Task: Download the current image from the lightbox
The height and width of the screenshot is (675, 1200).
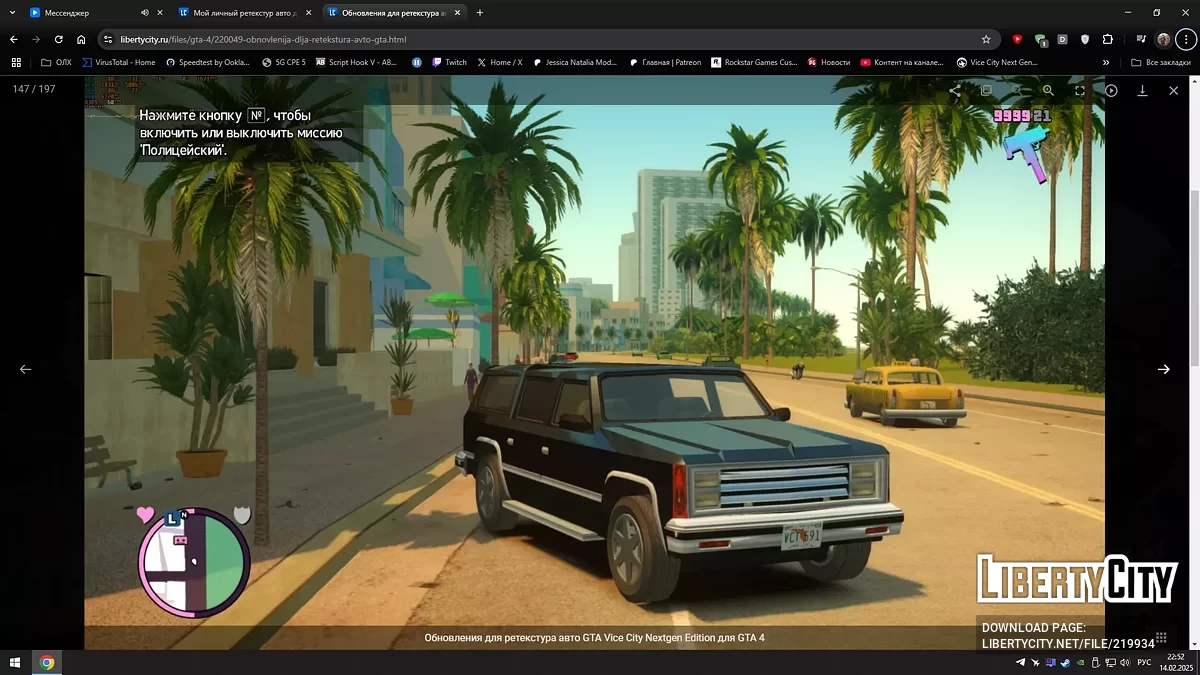Action: point(1142,90)
